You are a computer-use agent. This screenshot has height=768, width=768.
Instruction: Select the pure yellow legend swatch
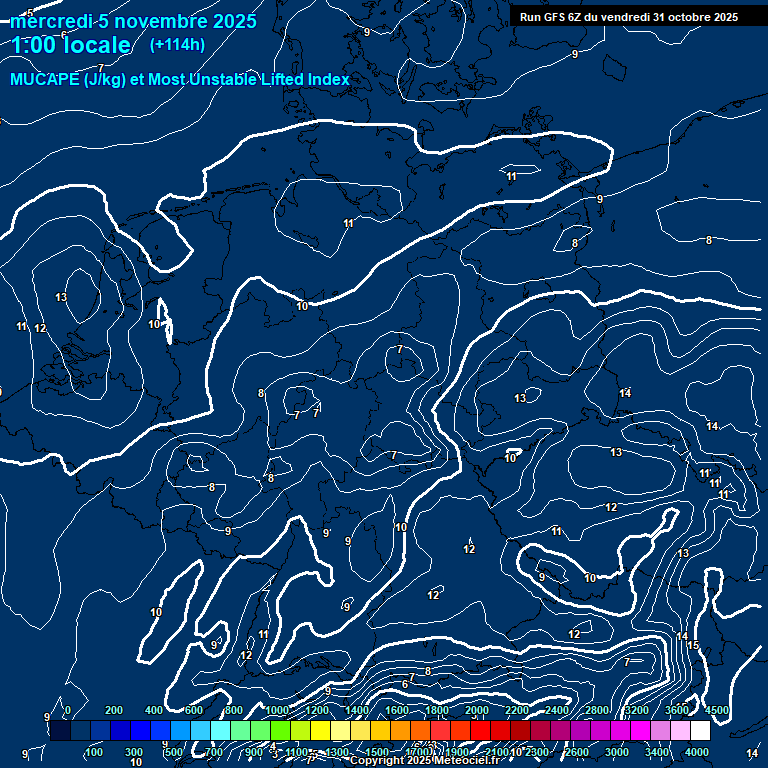coord(320,730)
